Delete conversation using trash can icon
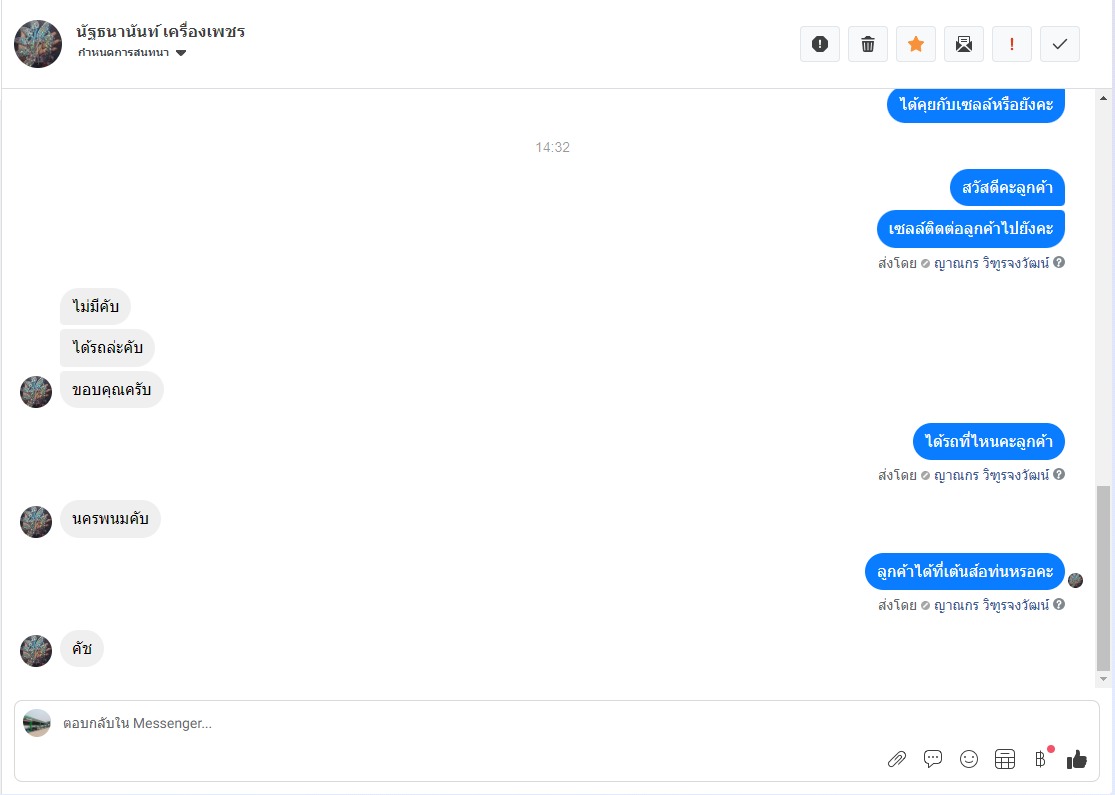 868,44
